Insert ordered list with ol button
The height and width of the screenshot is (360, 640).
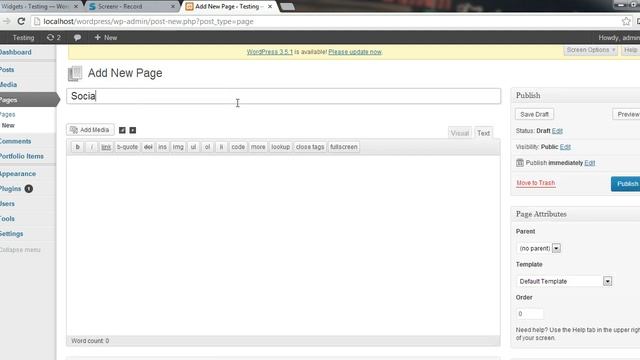[x=207, y=147]
